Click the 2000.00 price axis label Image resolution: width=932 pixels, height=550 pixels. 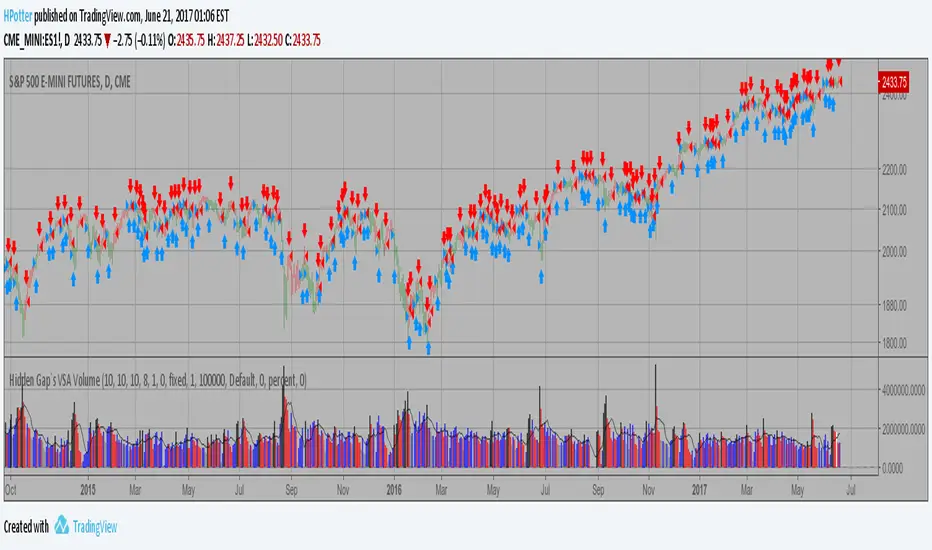pyautogui.click(x=894, y=252)
